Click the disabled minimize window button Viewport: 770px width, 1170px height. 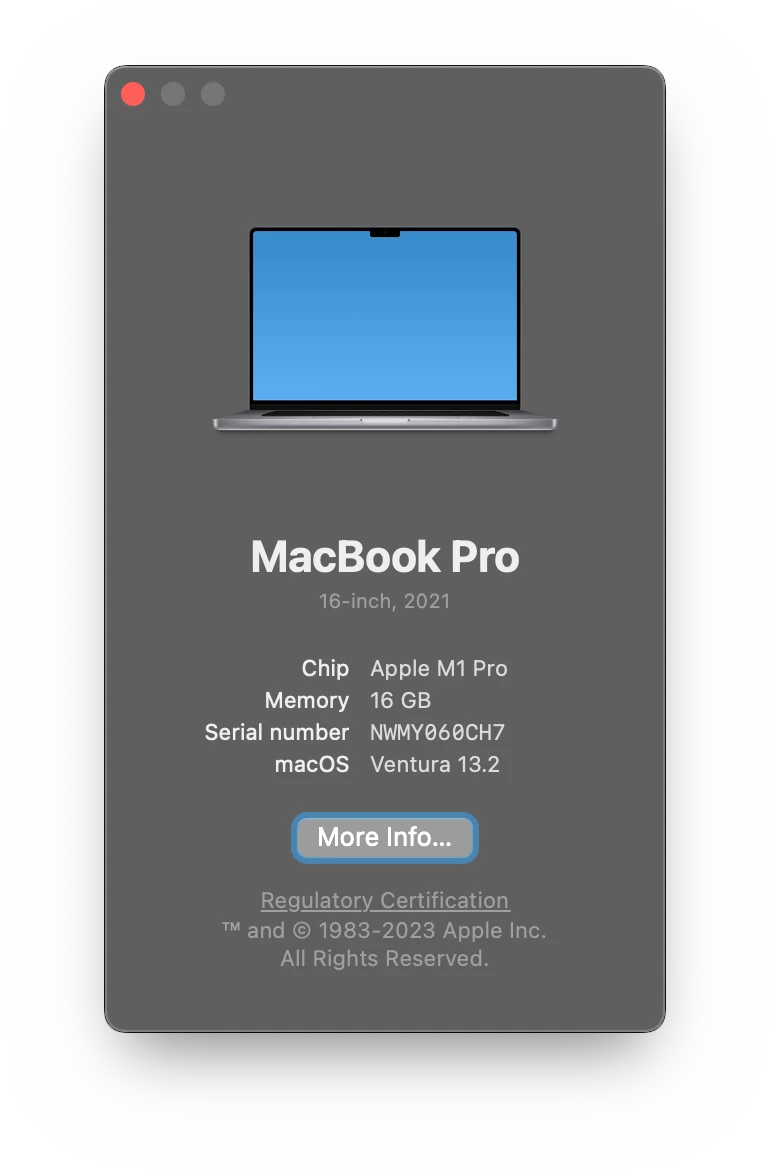pyautogui.click(x=173, y=94)
